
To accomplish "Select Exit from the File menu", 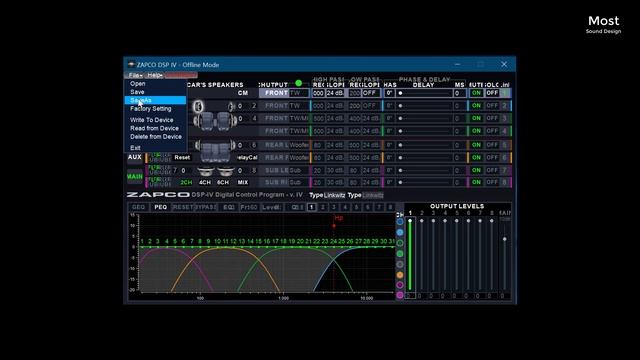I will 135,147.
